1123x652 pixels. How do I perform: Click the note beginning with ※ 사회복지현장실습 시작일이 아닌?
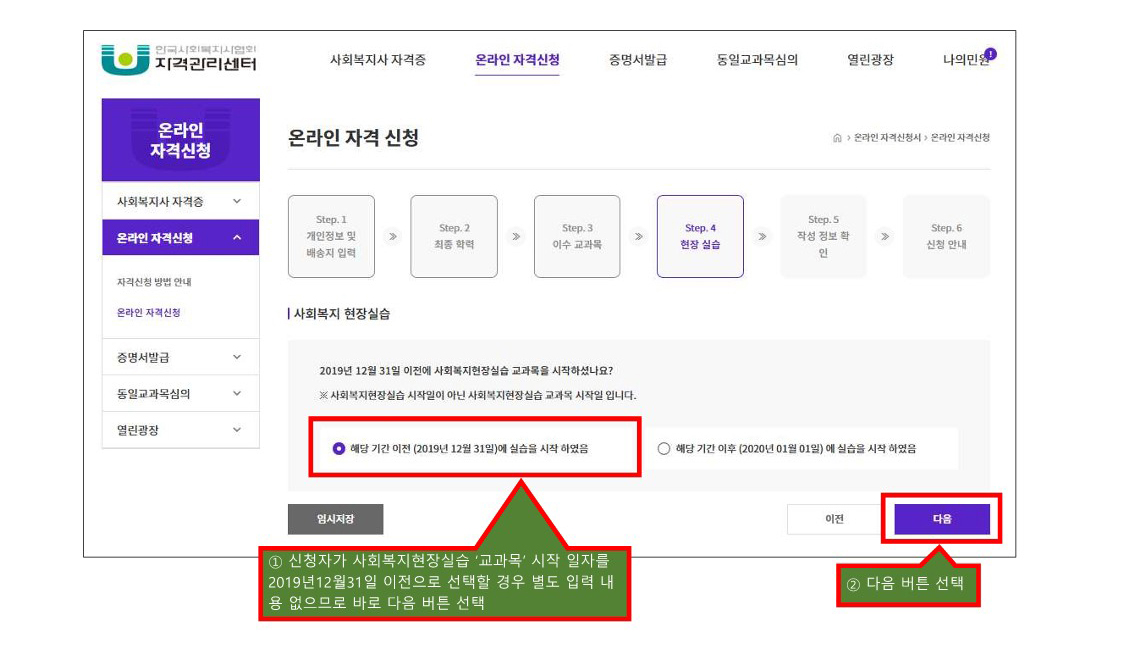[x=478, y=395]
